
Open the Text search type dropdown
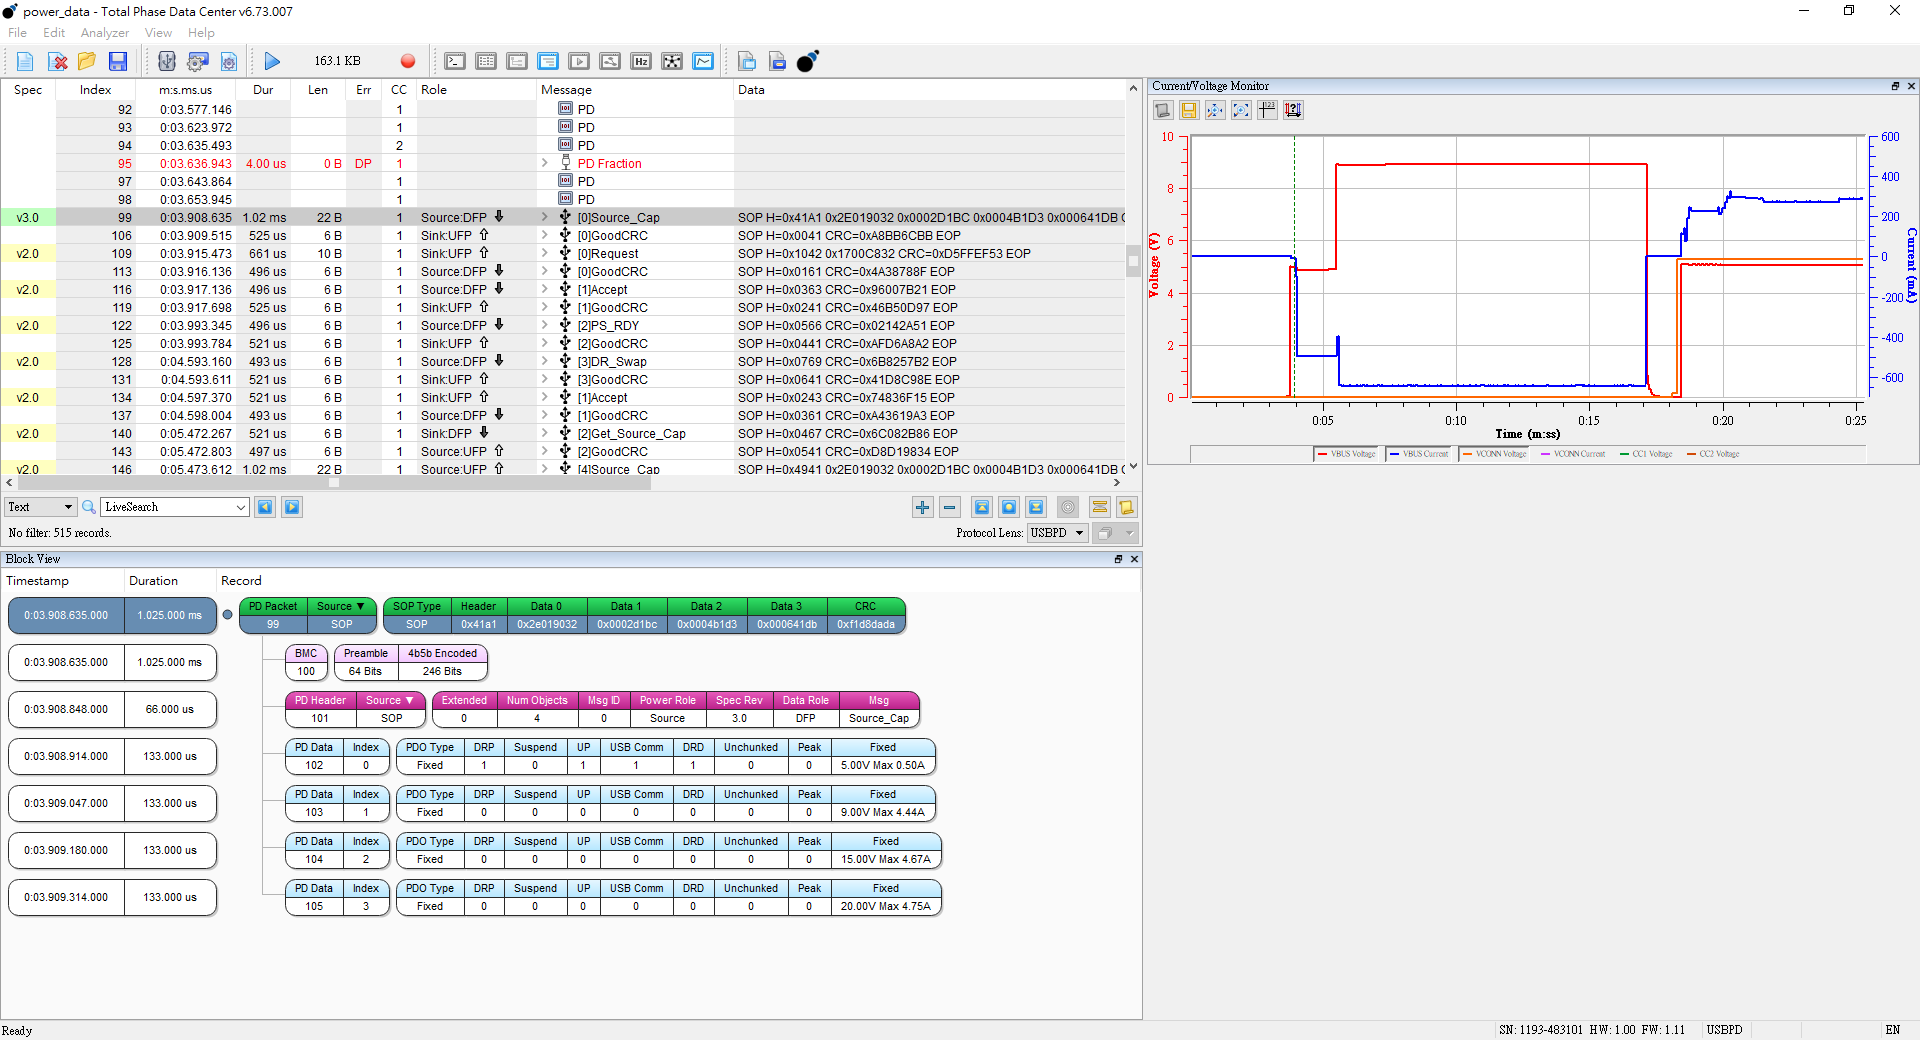tap(40, 507)
